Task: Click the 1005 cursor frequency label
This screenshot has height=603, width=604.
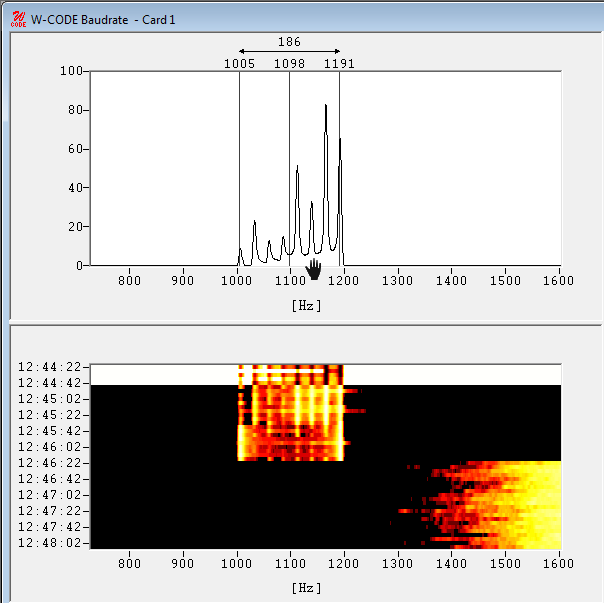Action: (x=239, y=64)
